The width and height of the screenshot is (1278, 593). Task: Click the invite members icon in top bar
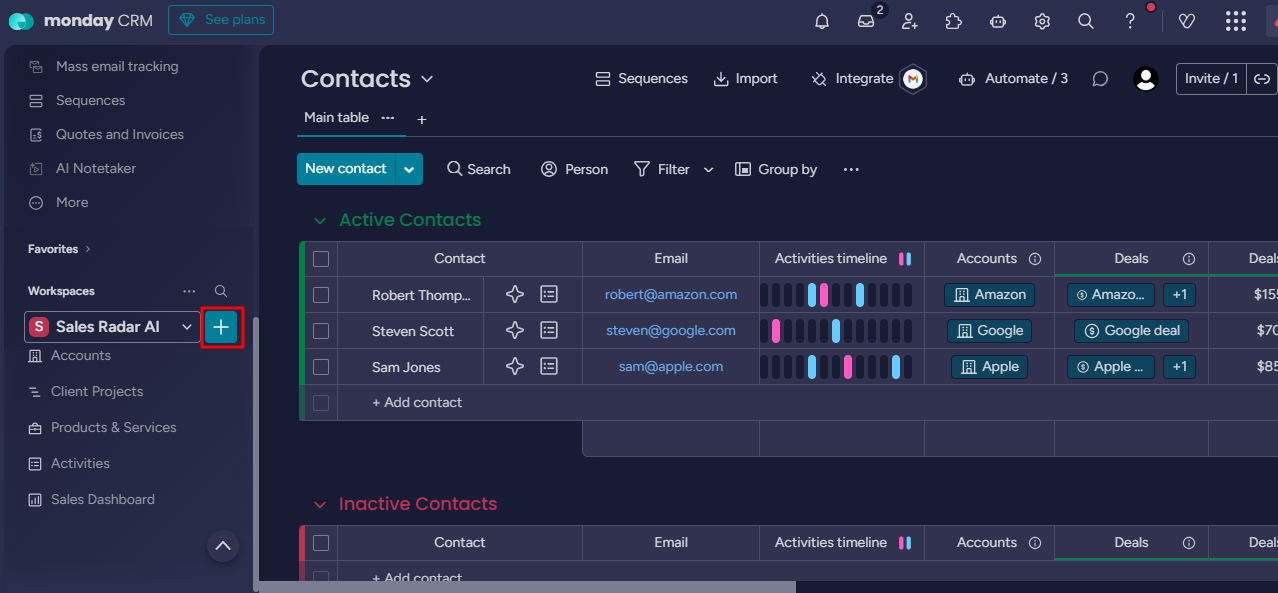[910, 21]
